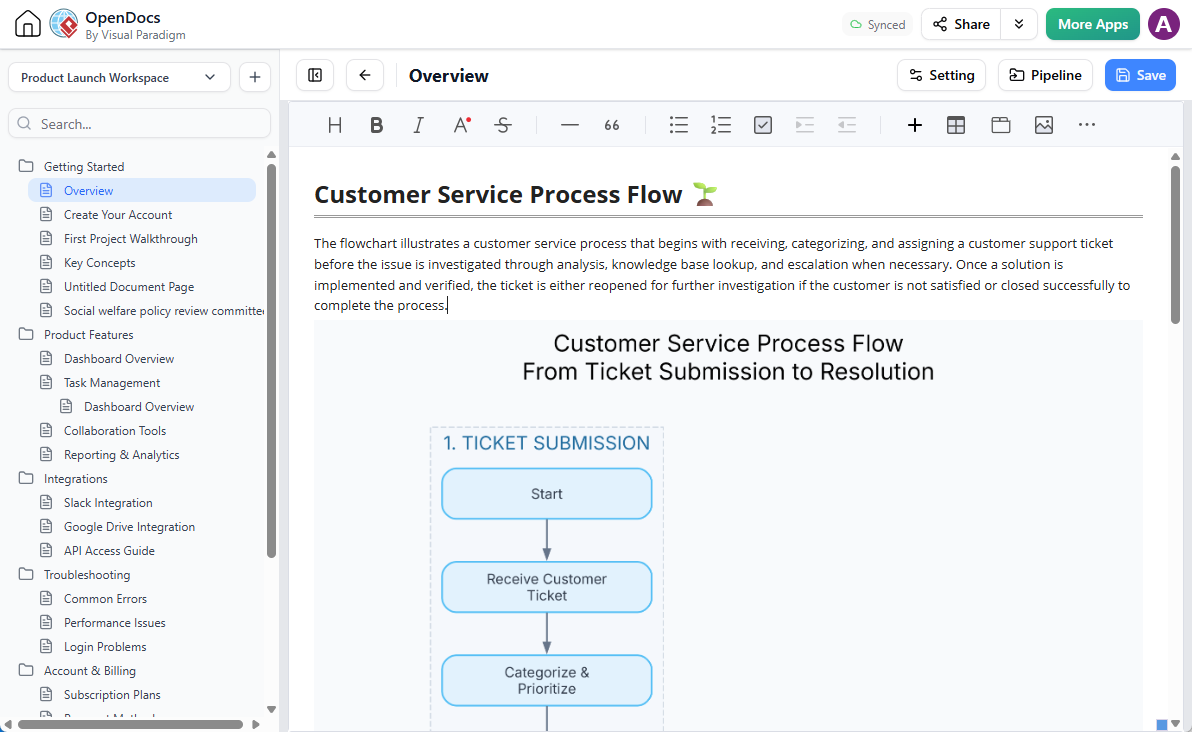Image resolution: width=1192 pixels, height=732 pixels.
Task: Create a numbered list
Action: (x=721, y=125)
